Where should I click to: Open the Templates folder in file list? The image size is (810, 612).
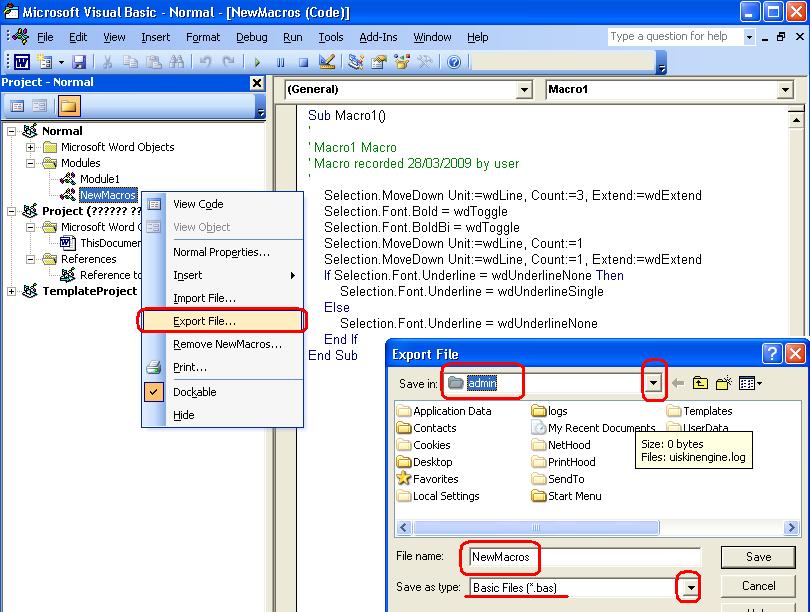pyautogui.click(x=700, y=411)
